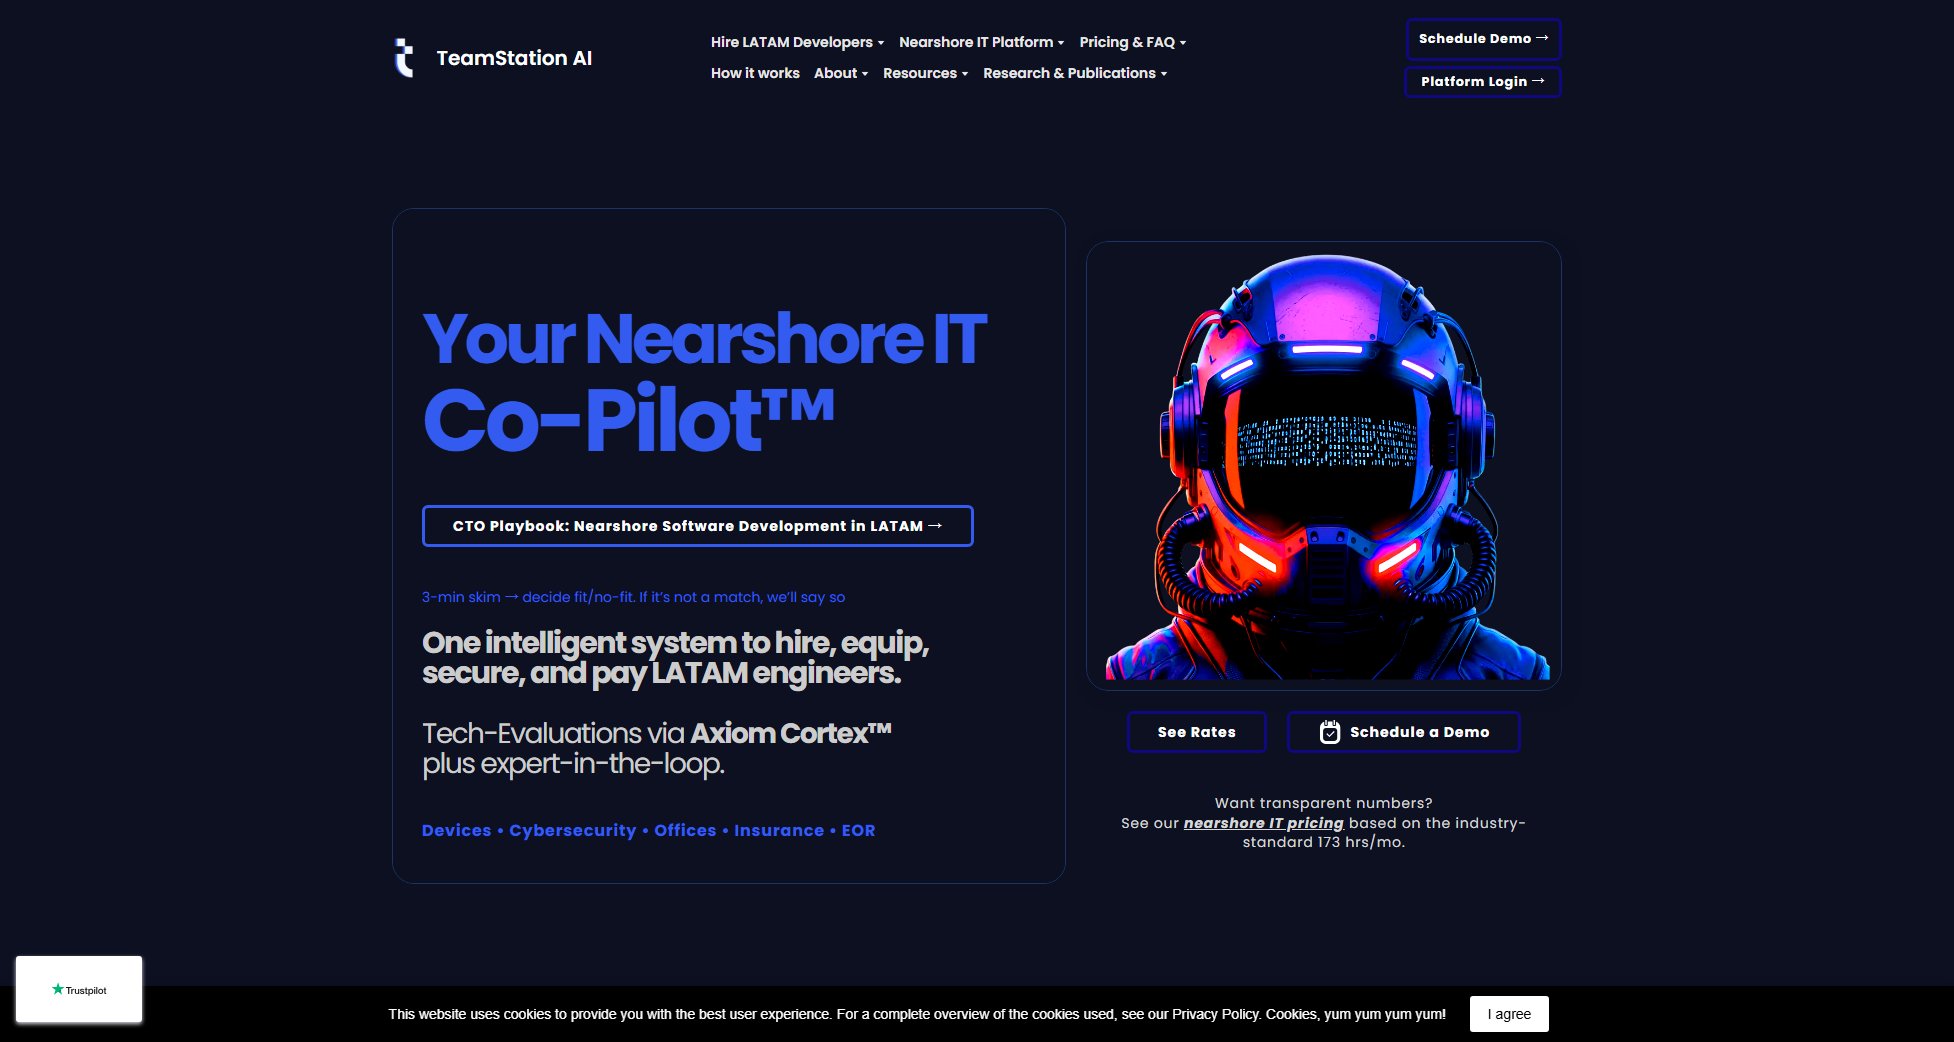Screen dimensions: 1954x1042
Task: Open the Trustpilot widget
Action: point(79,990)
